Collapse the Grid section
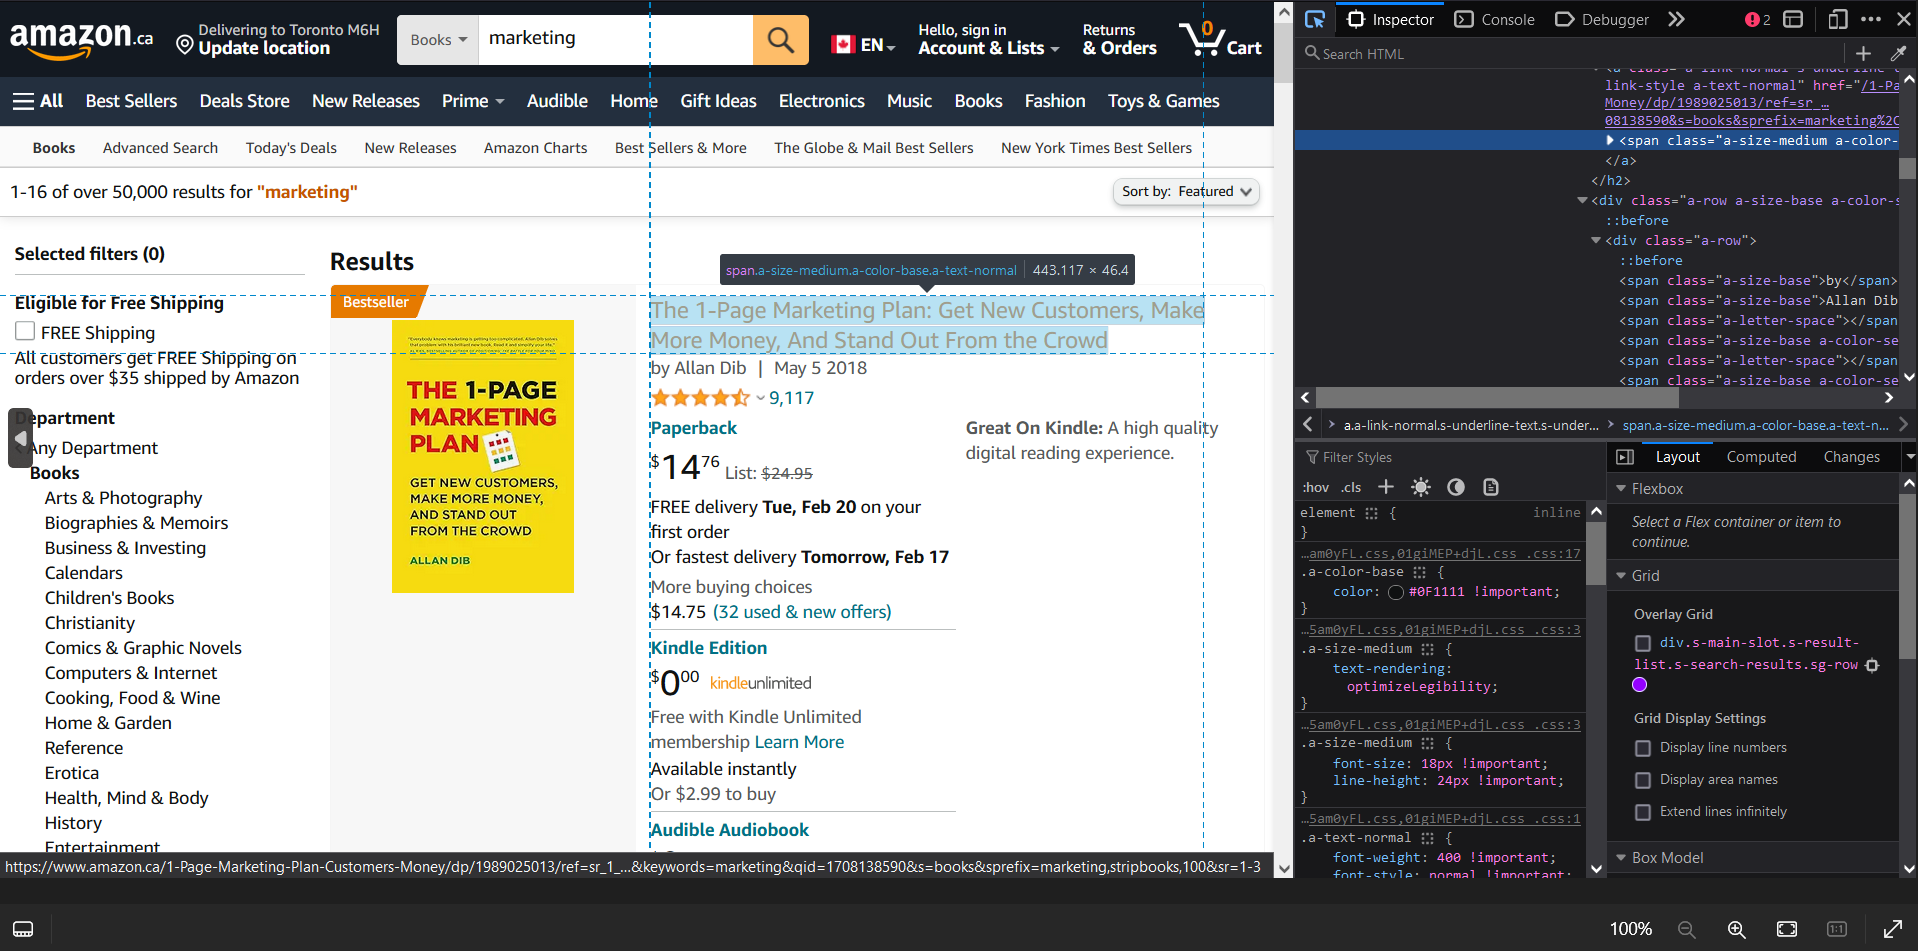 (x=1621, y=576)
